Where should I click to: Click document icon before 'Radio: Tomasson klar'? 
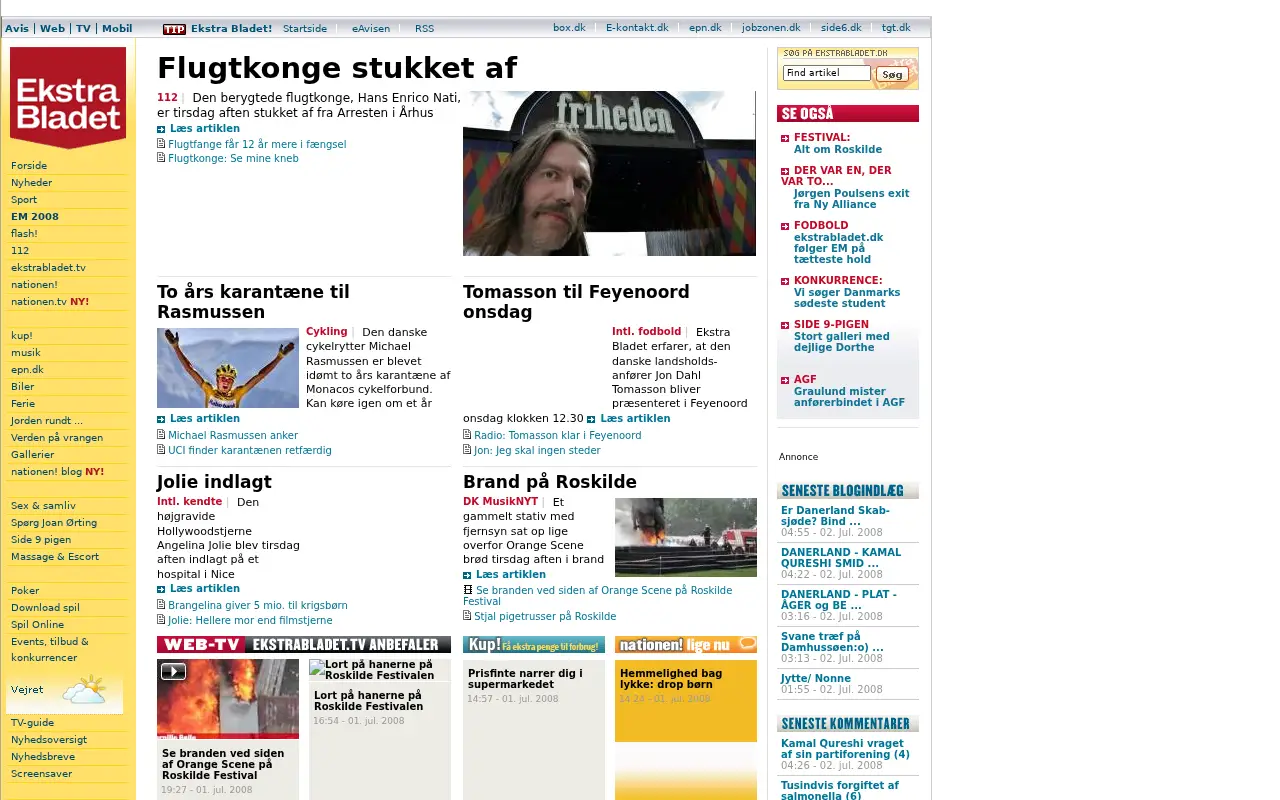click(x=467, y=435)
